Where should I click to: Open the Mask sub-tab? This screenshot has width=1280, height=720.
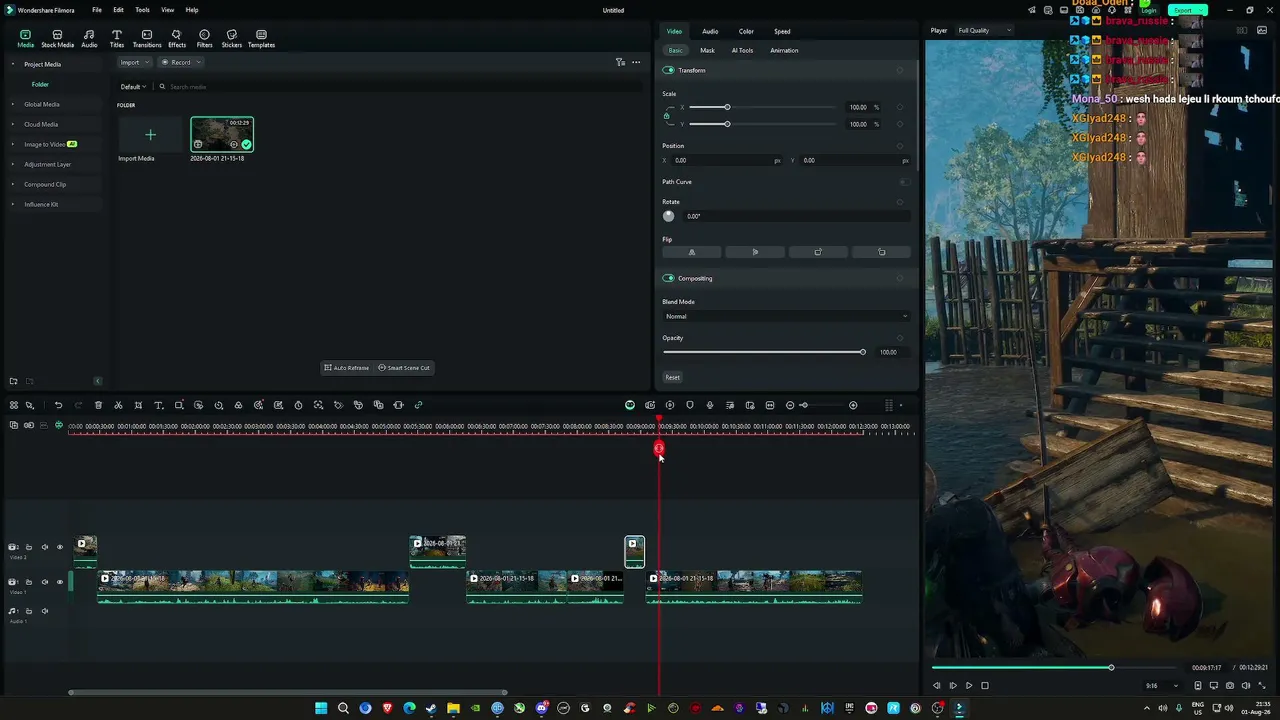point(707,50)
